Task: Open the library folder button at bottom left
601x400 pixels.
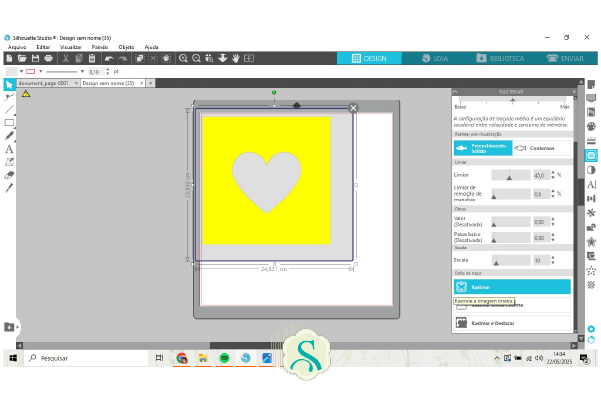Action: [x=9, y=327]
